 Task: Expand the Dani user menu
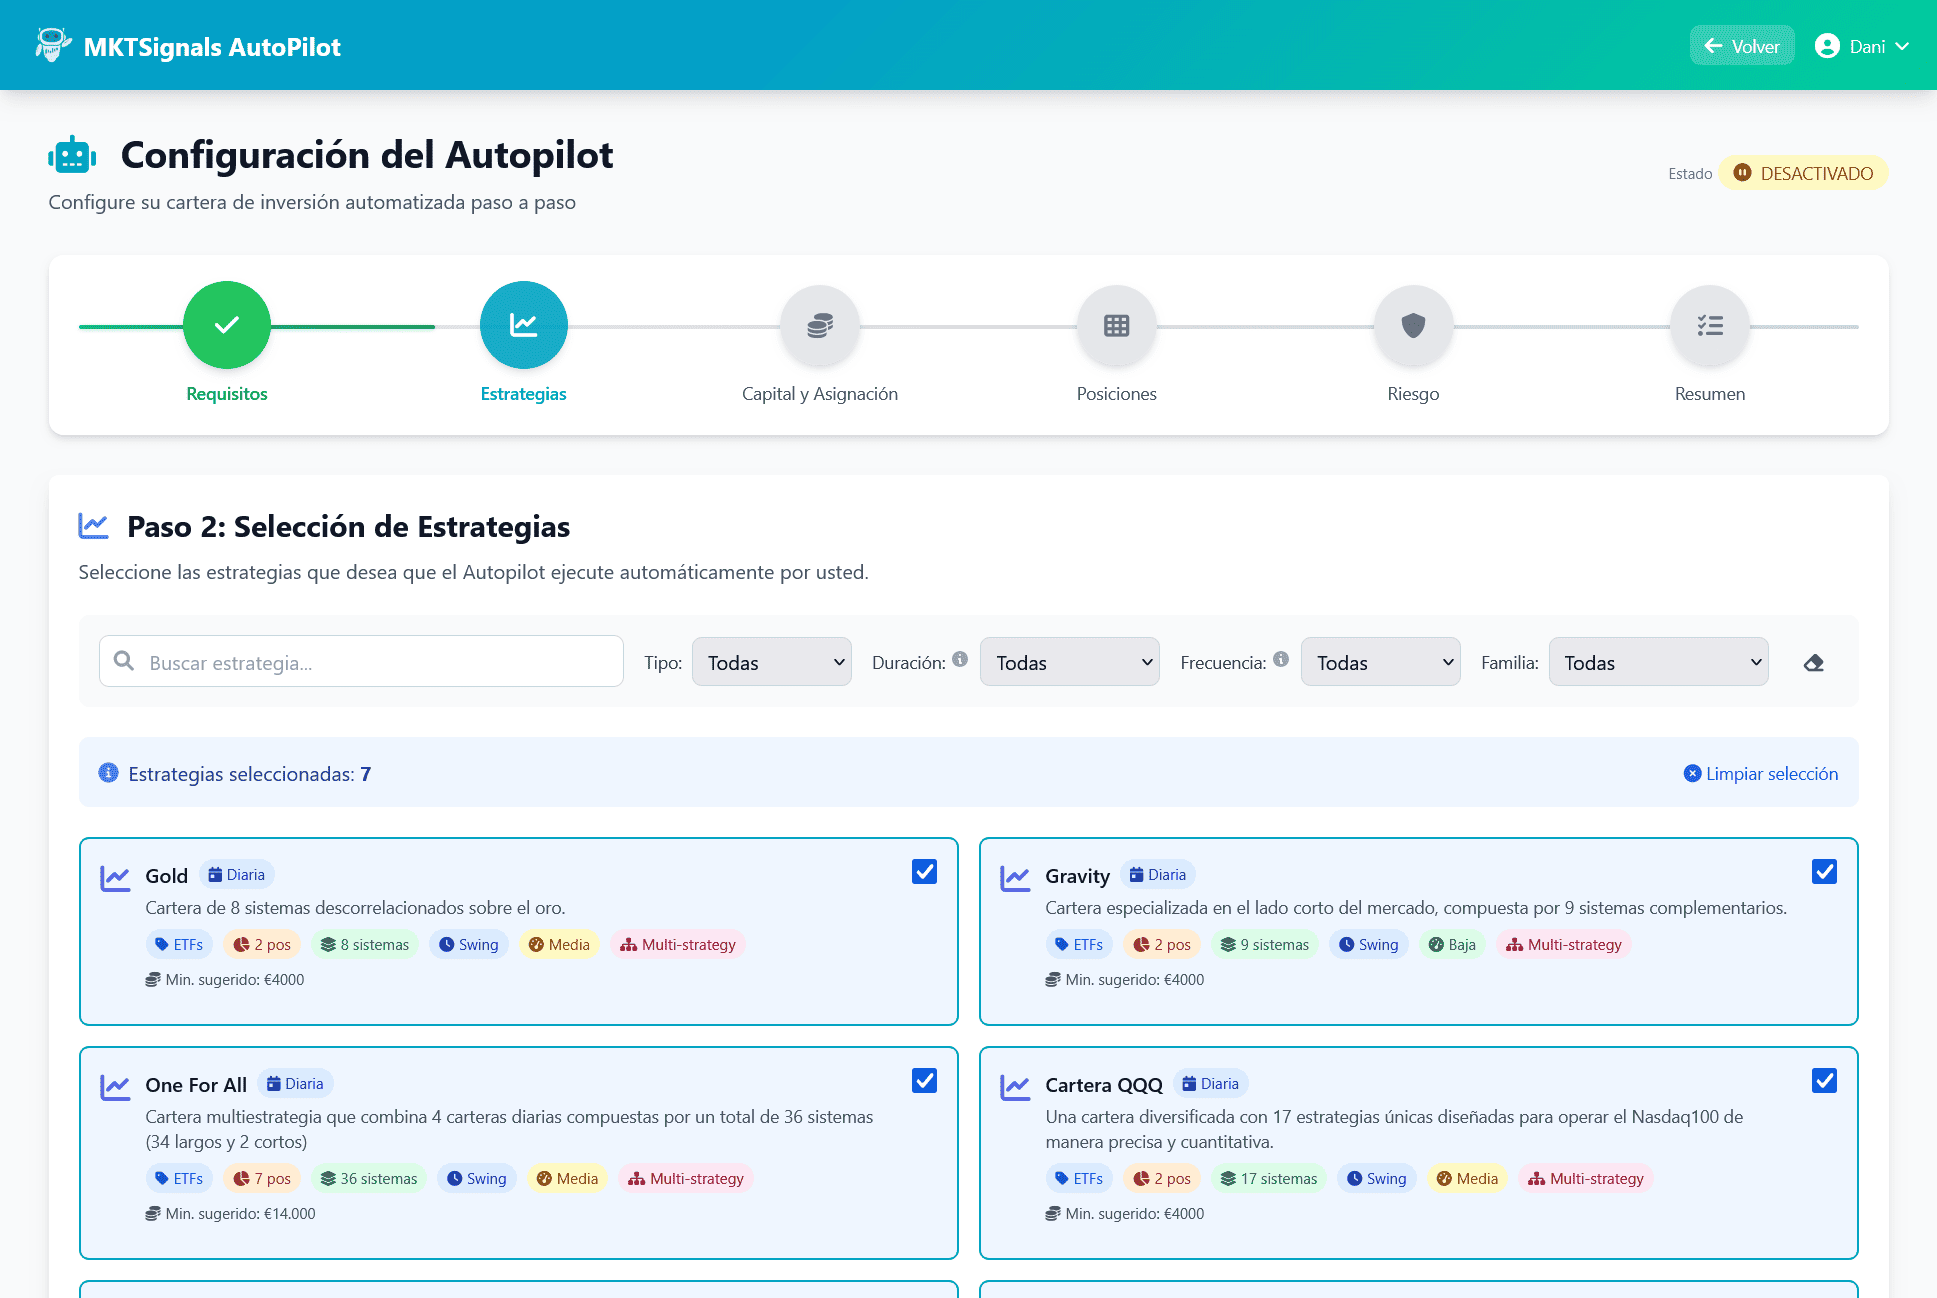(x=1862, y=46)
